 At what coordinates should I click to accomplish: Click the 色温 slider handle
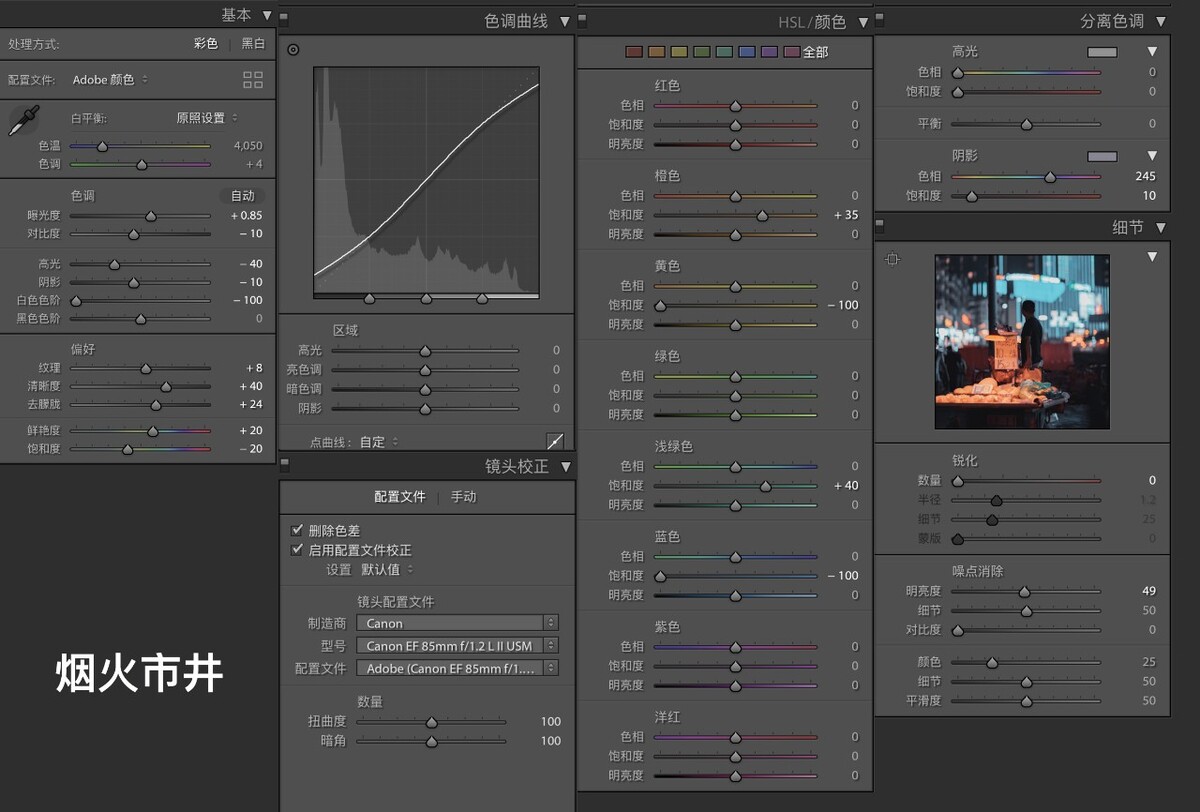(x=102, y=146)
